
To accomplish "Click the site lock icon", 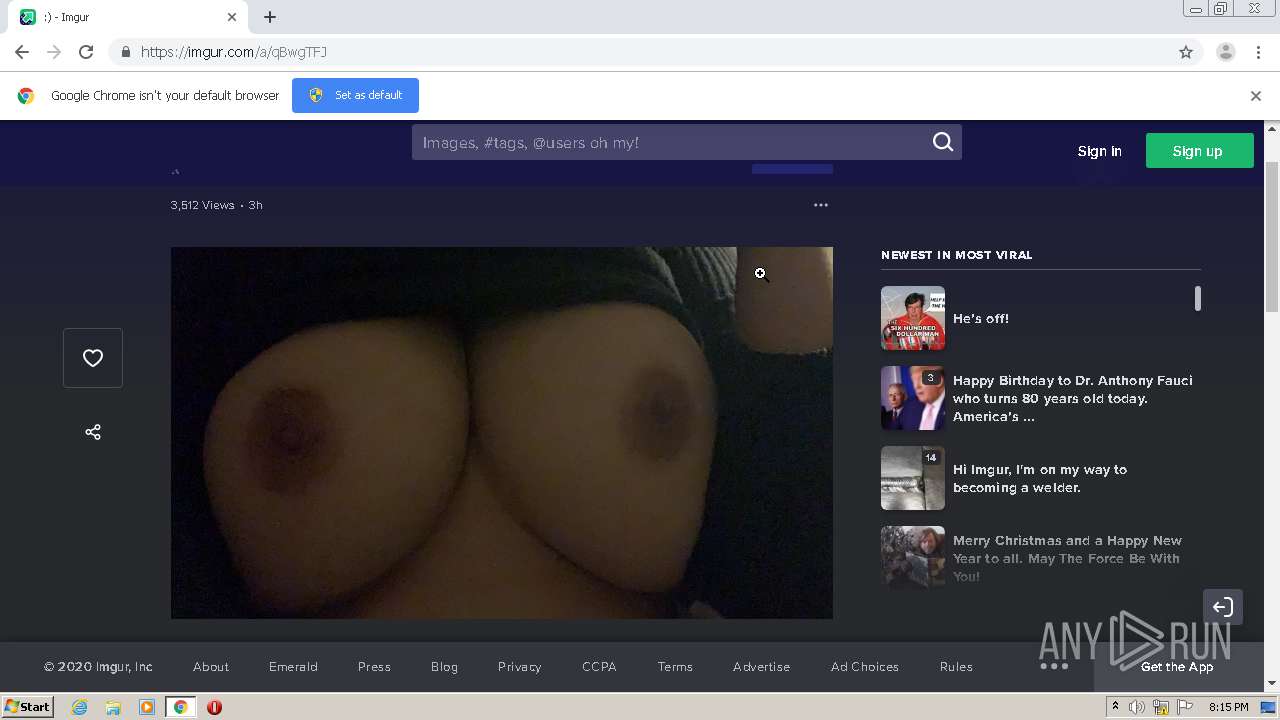I will point(125,52).
